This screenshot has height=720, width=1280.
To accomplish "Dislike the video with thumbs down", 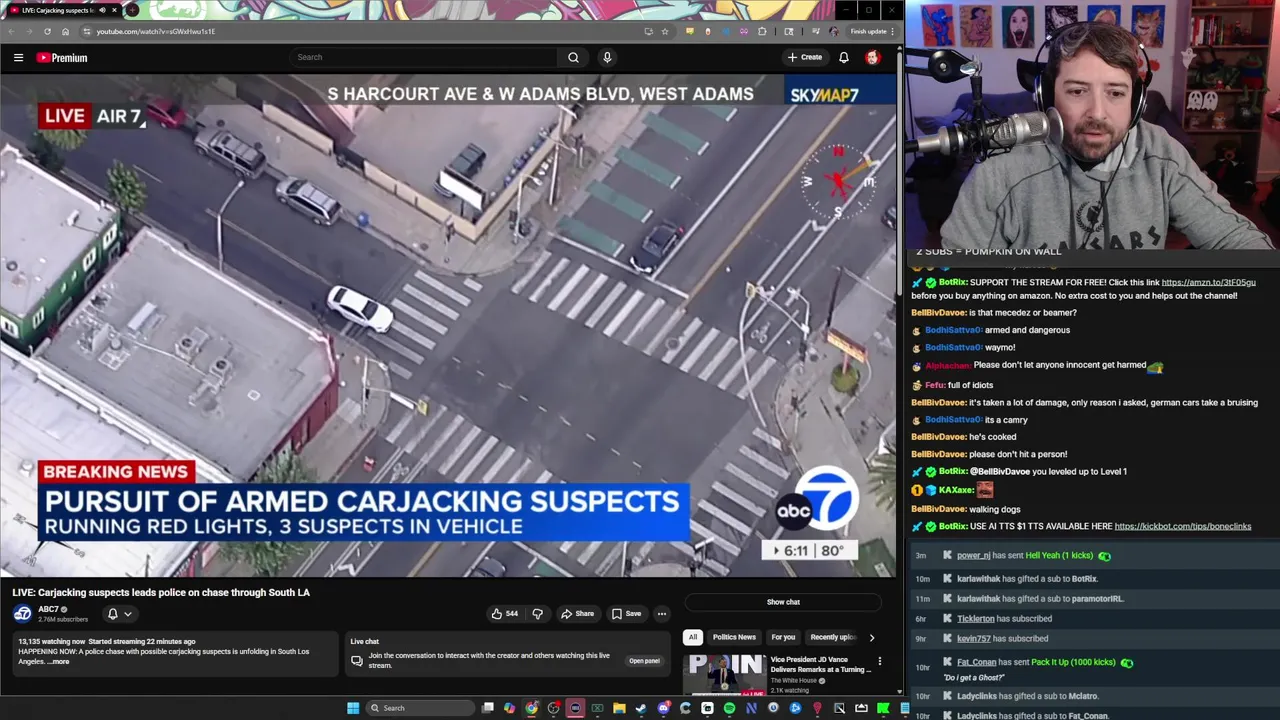I will pos(537,614).
